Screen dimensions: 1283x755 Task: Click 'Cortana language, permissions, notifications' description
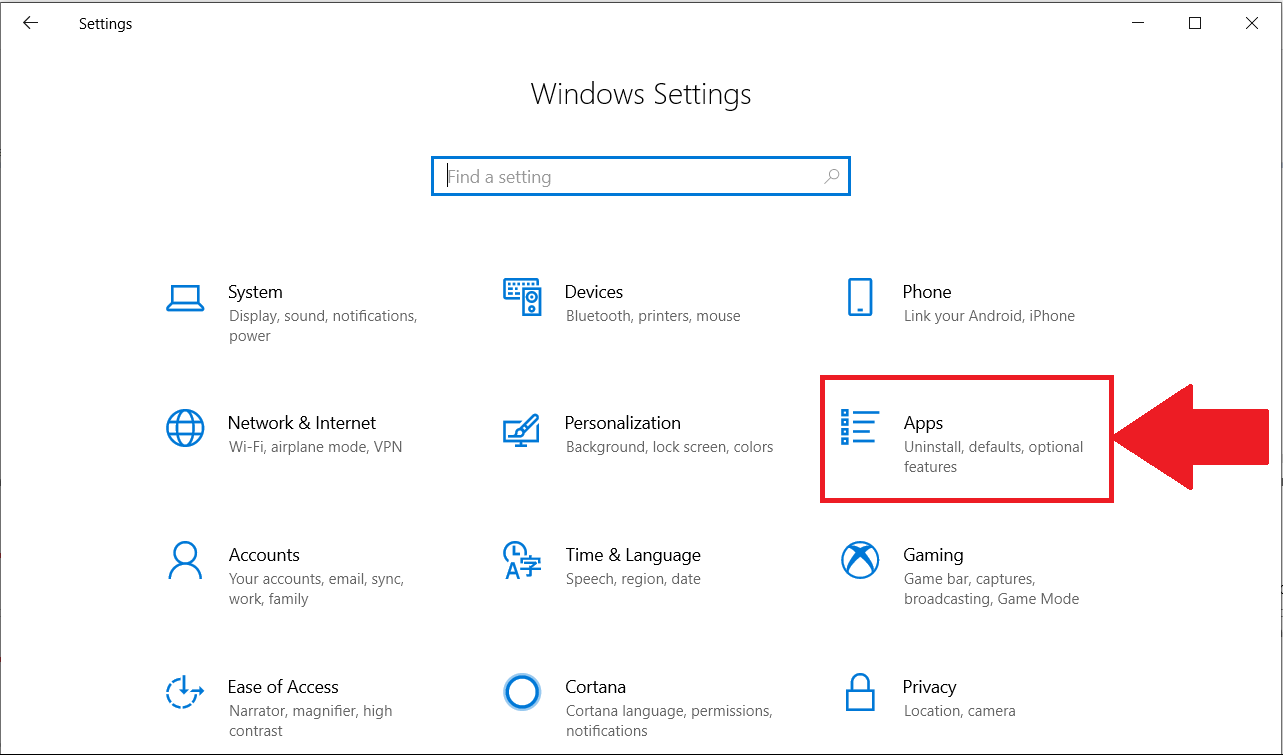[669, 721]
